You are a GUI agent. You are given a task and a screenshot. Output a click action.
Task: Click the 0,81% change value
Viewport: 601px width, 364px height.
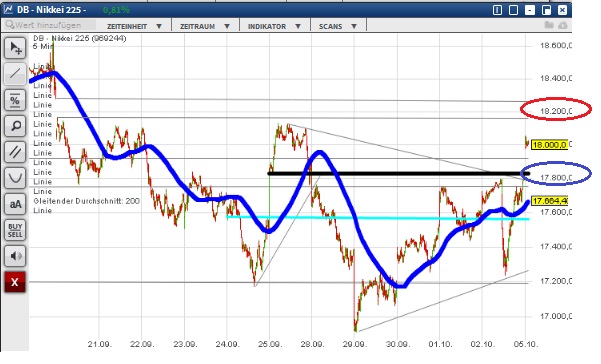pos(116,10)
